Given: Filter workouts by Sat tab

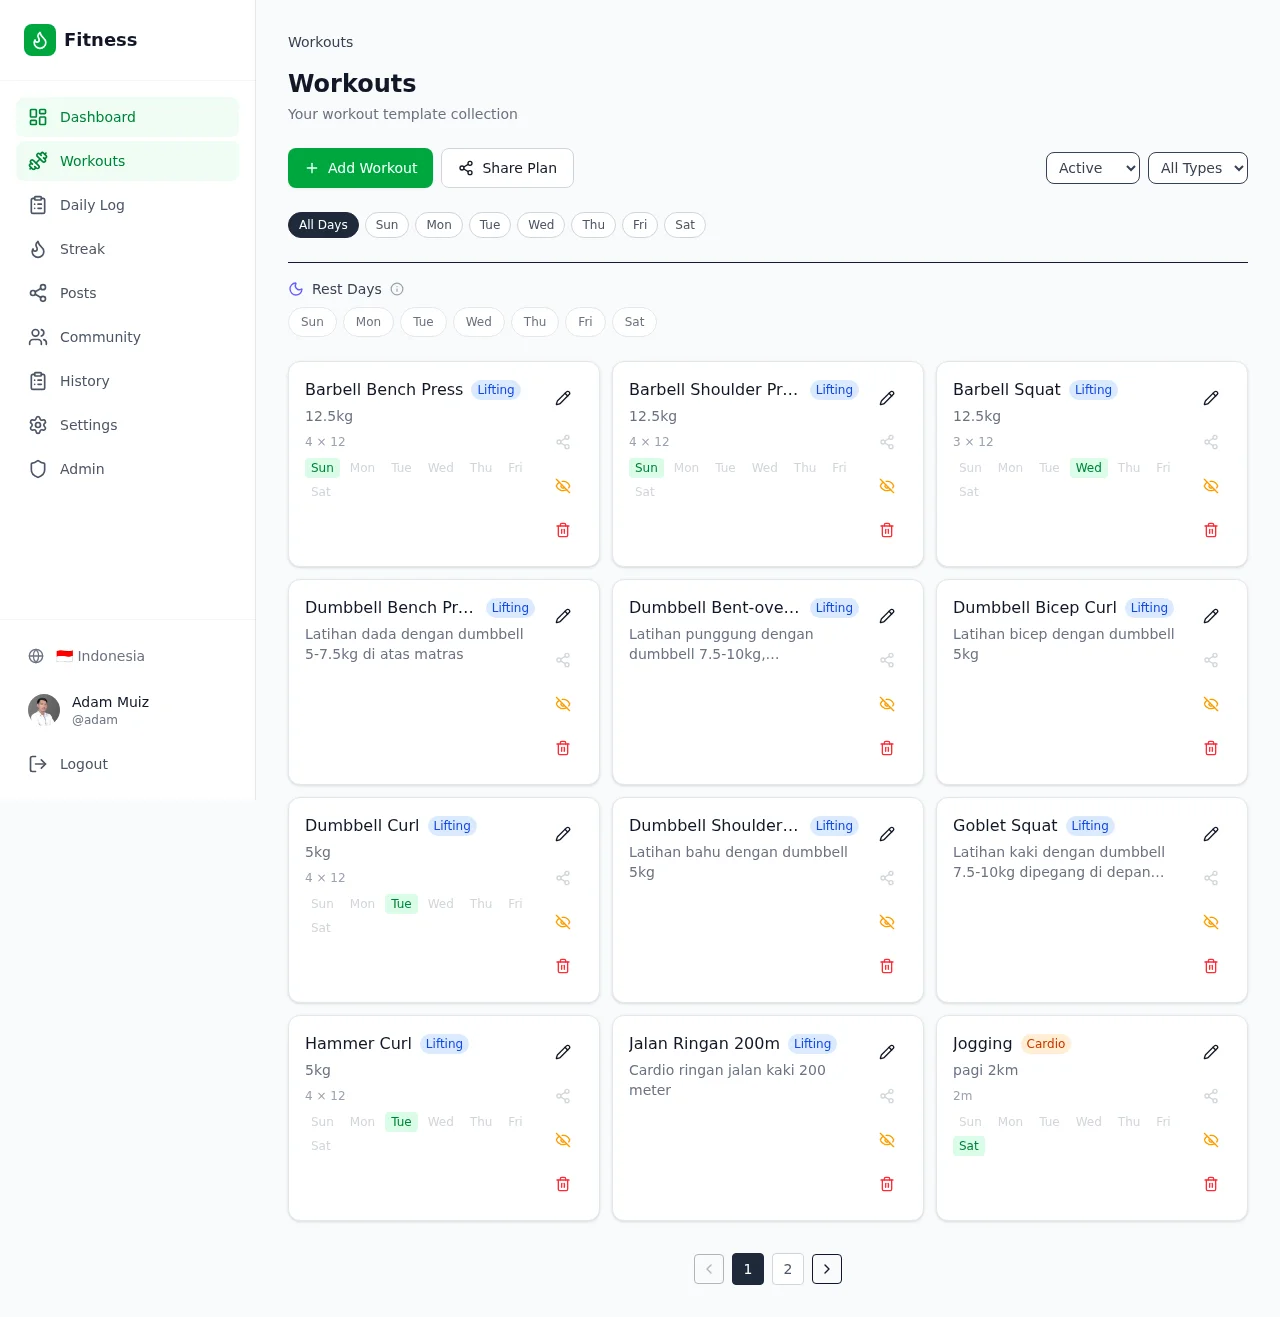Looking at the screenshot, I should 685,225.
